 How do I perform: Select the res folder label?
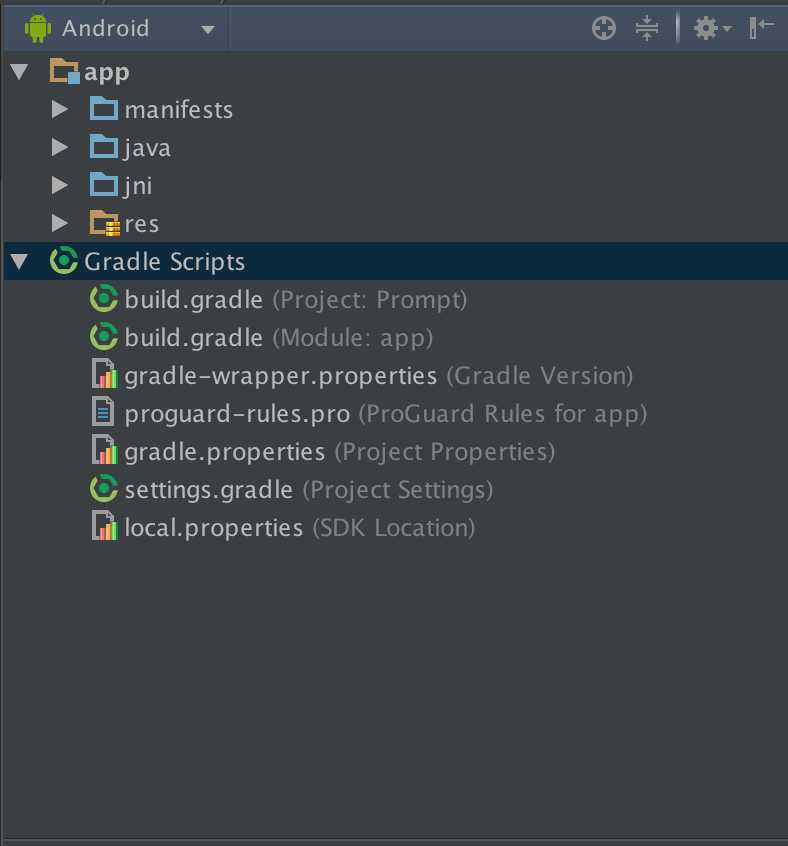[142, 224]
